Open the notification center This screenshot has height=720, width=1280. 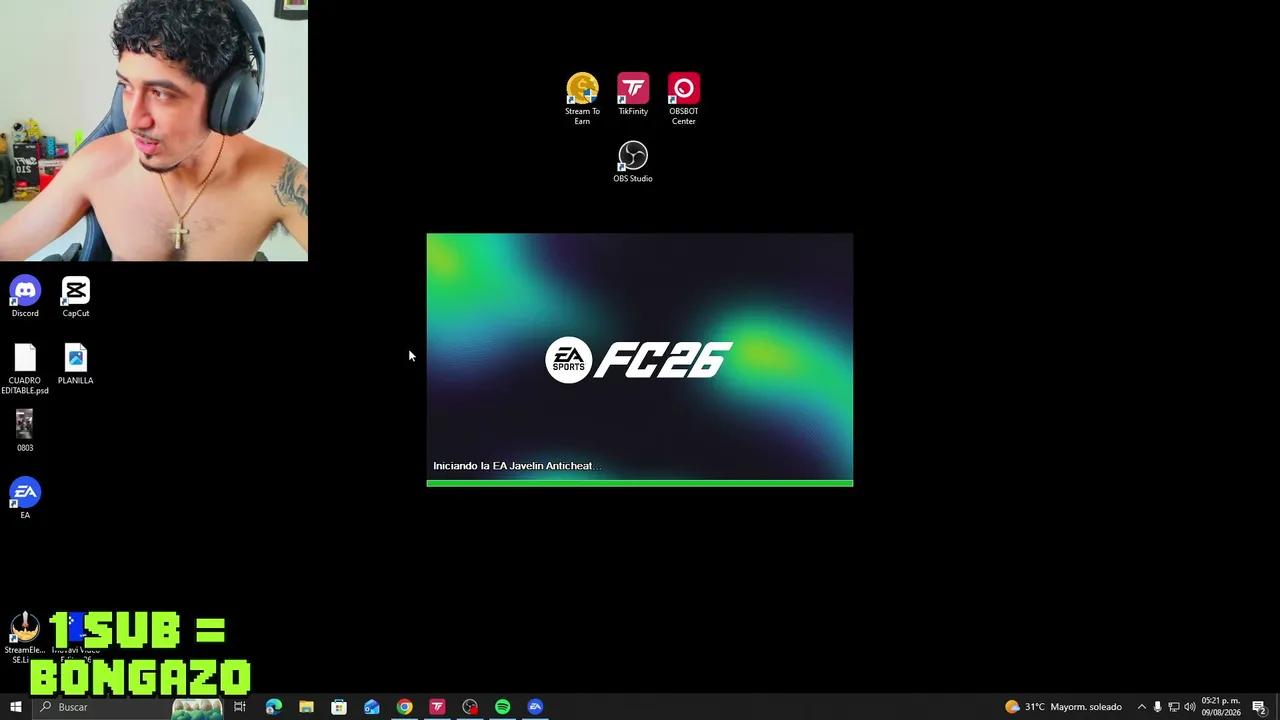[x=1259, y=707]
